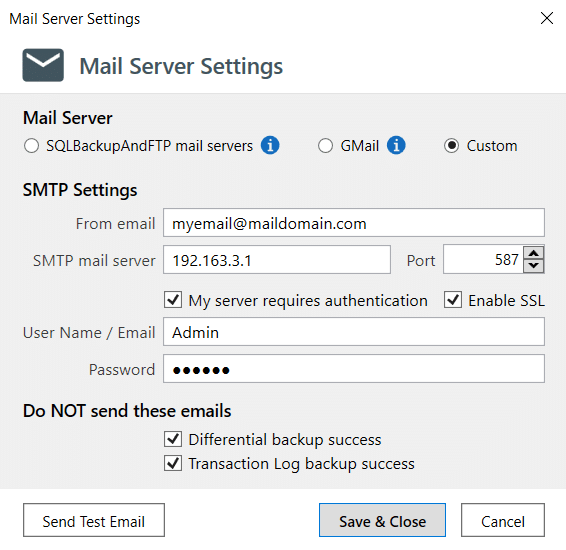Screen dimensions: 566x550
Task: Decrease port number with down arrow
Action: tap(534, 266)
